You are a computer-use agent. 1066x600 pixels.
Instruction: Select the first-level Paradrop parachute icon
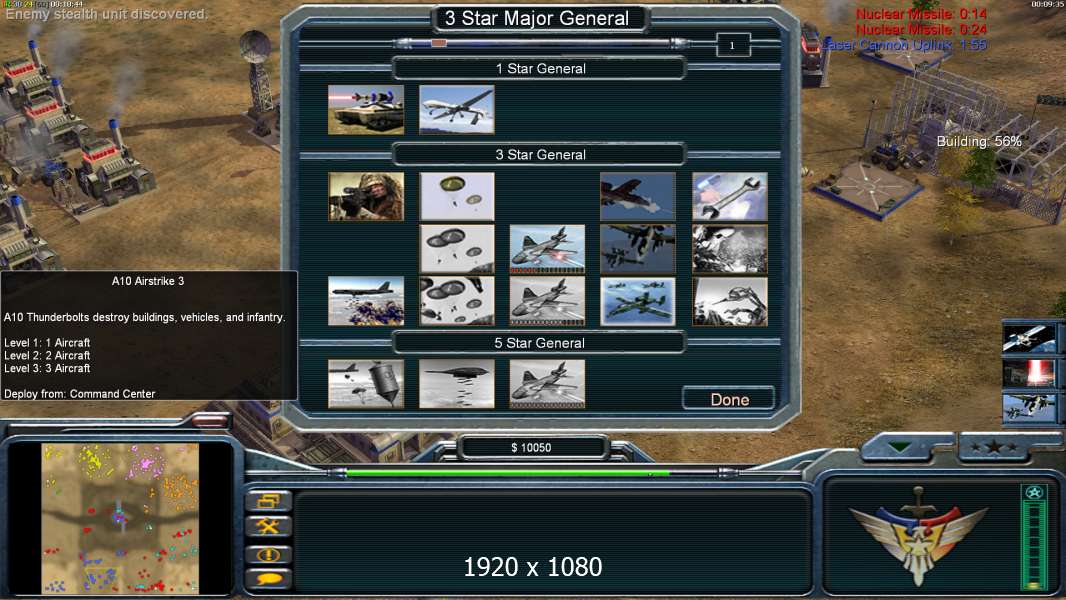[457, 196]
